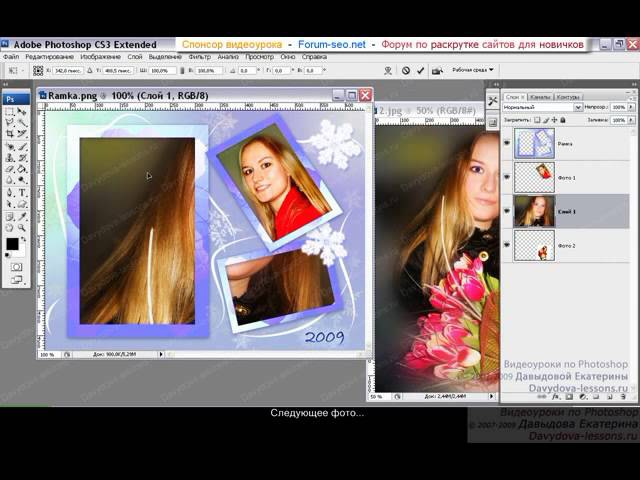640x480 pixels.
Task: Switch to the Контуры tab
Action: (x=568, y=97)
